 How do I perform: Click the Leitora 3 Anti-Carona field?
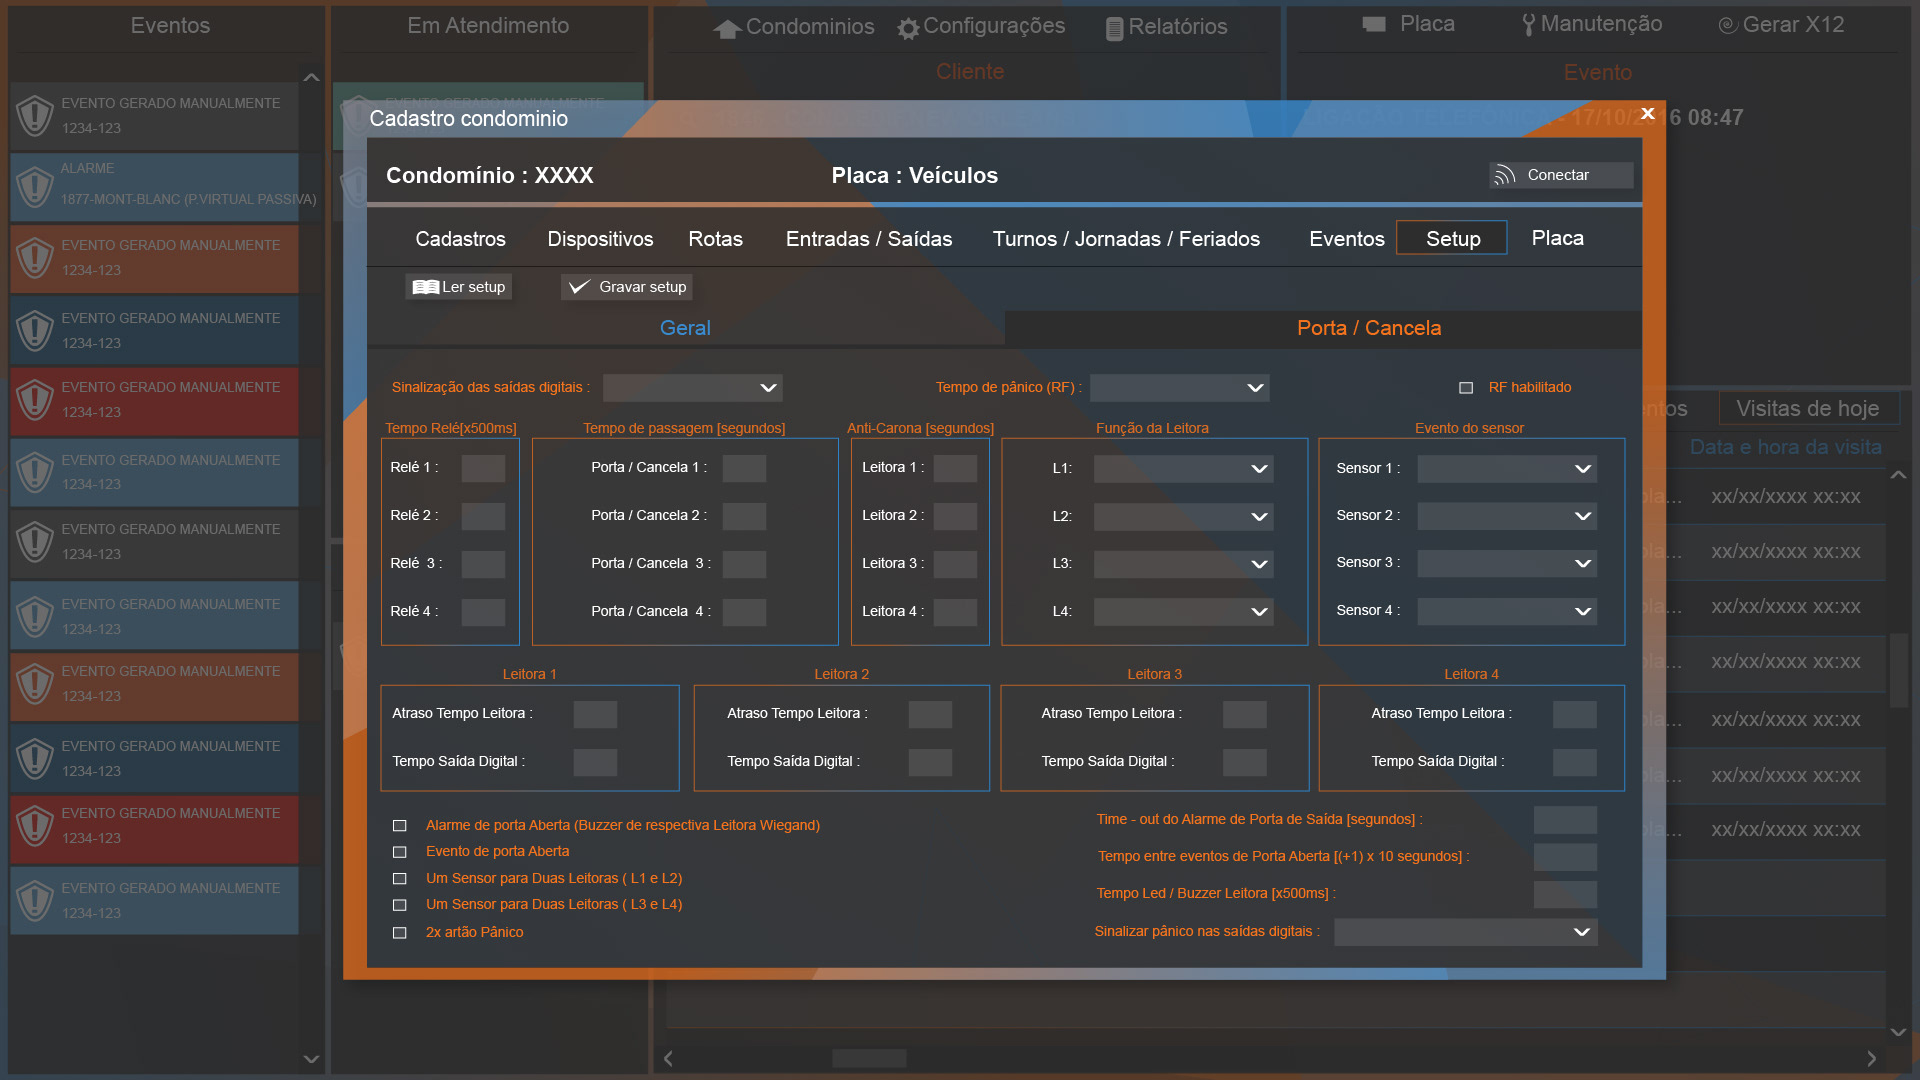(x=955, y=565)
